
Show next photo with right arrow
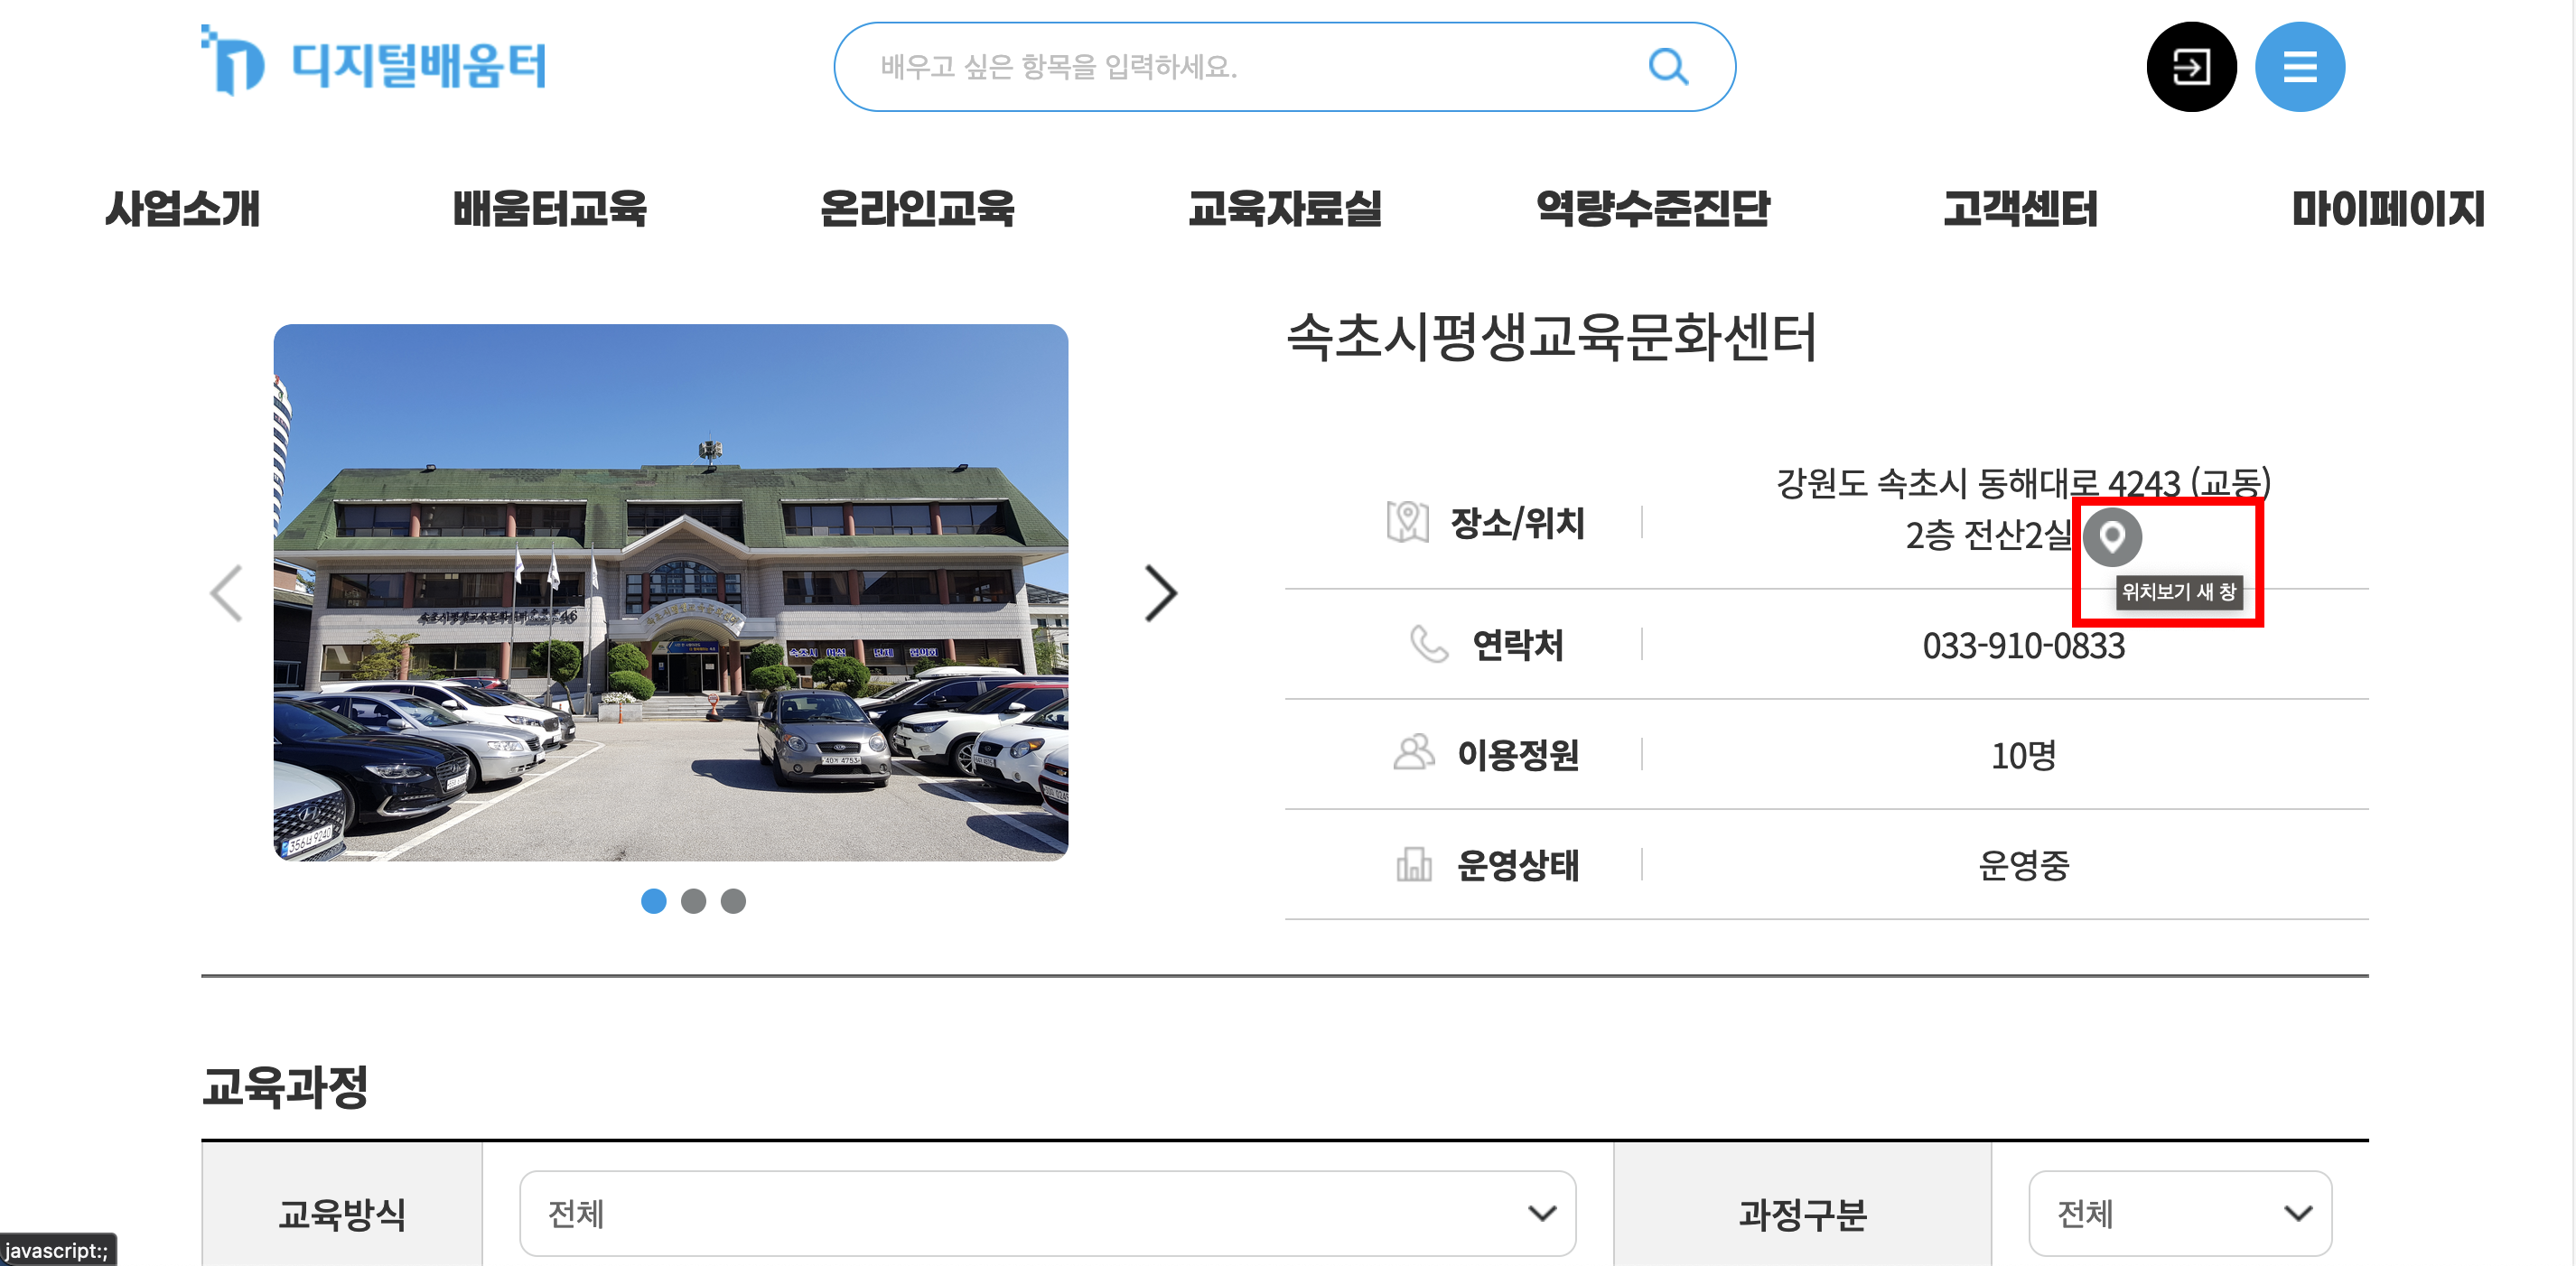coord(1160,593)
